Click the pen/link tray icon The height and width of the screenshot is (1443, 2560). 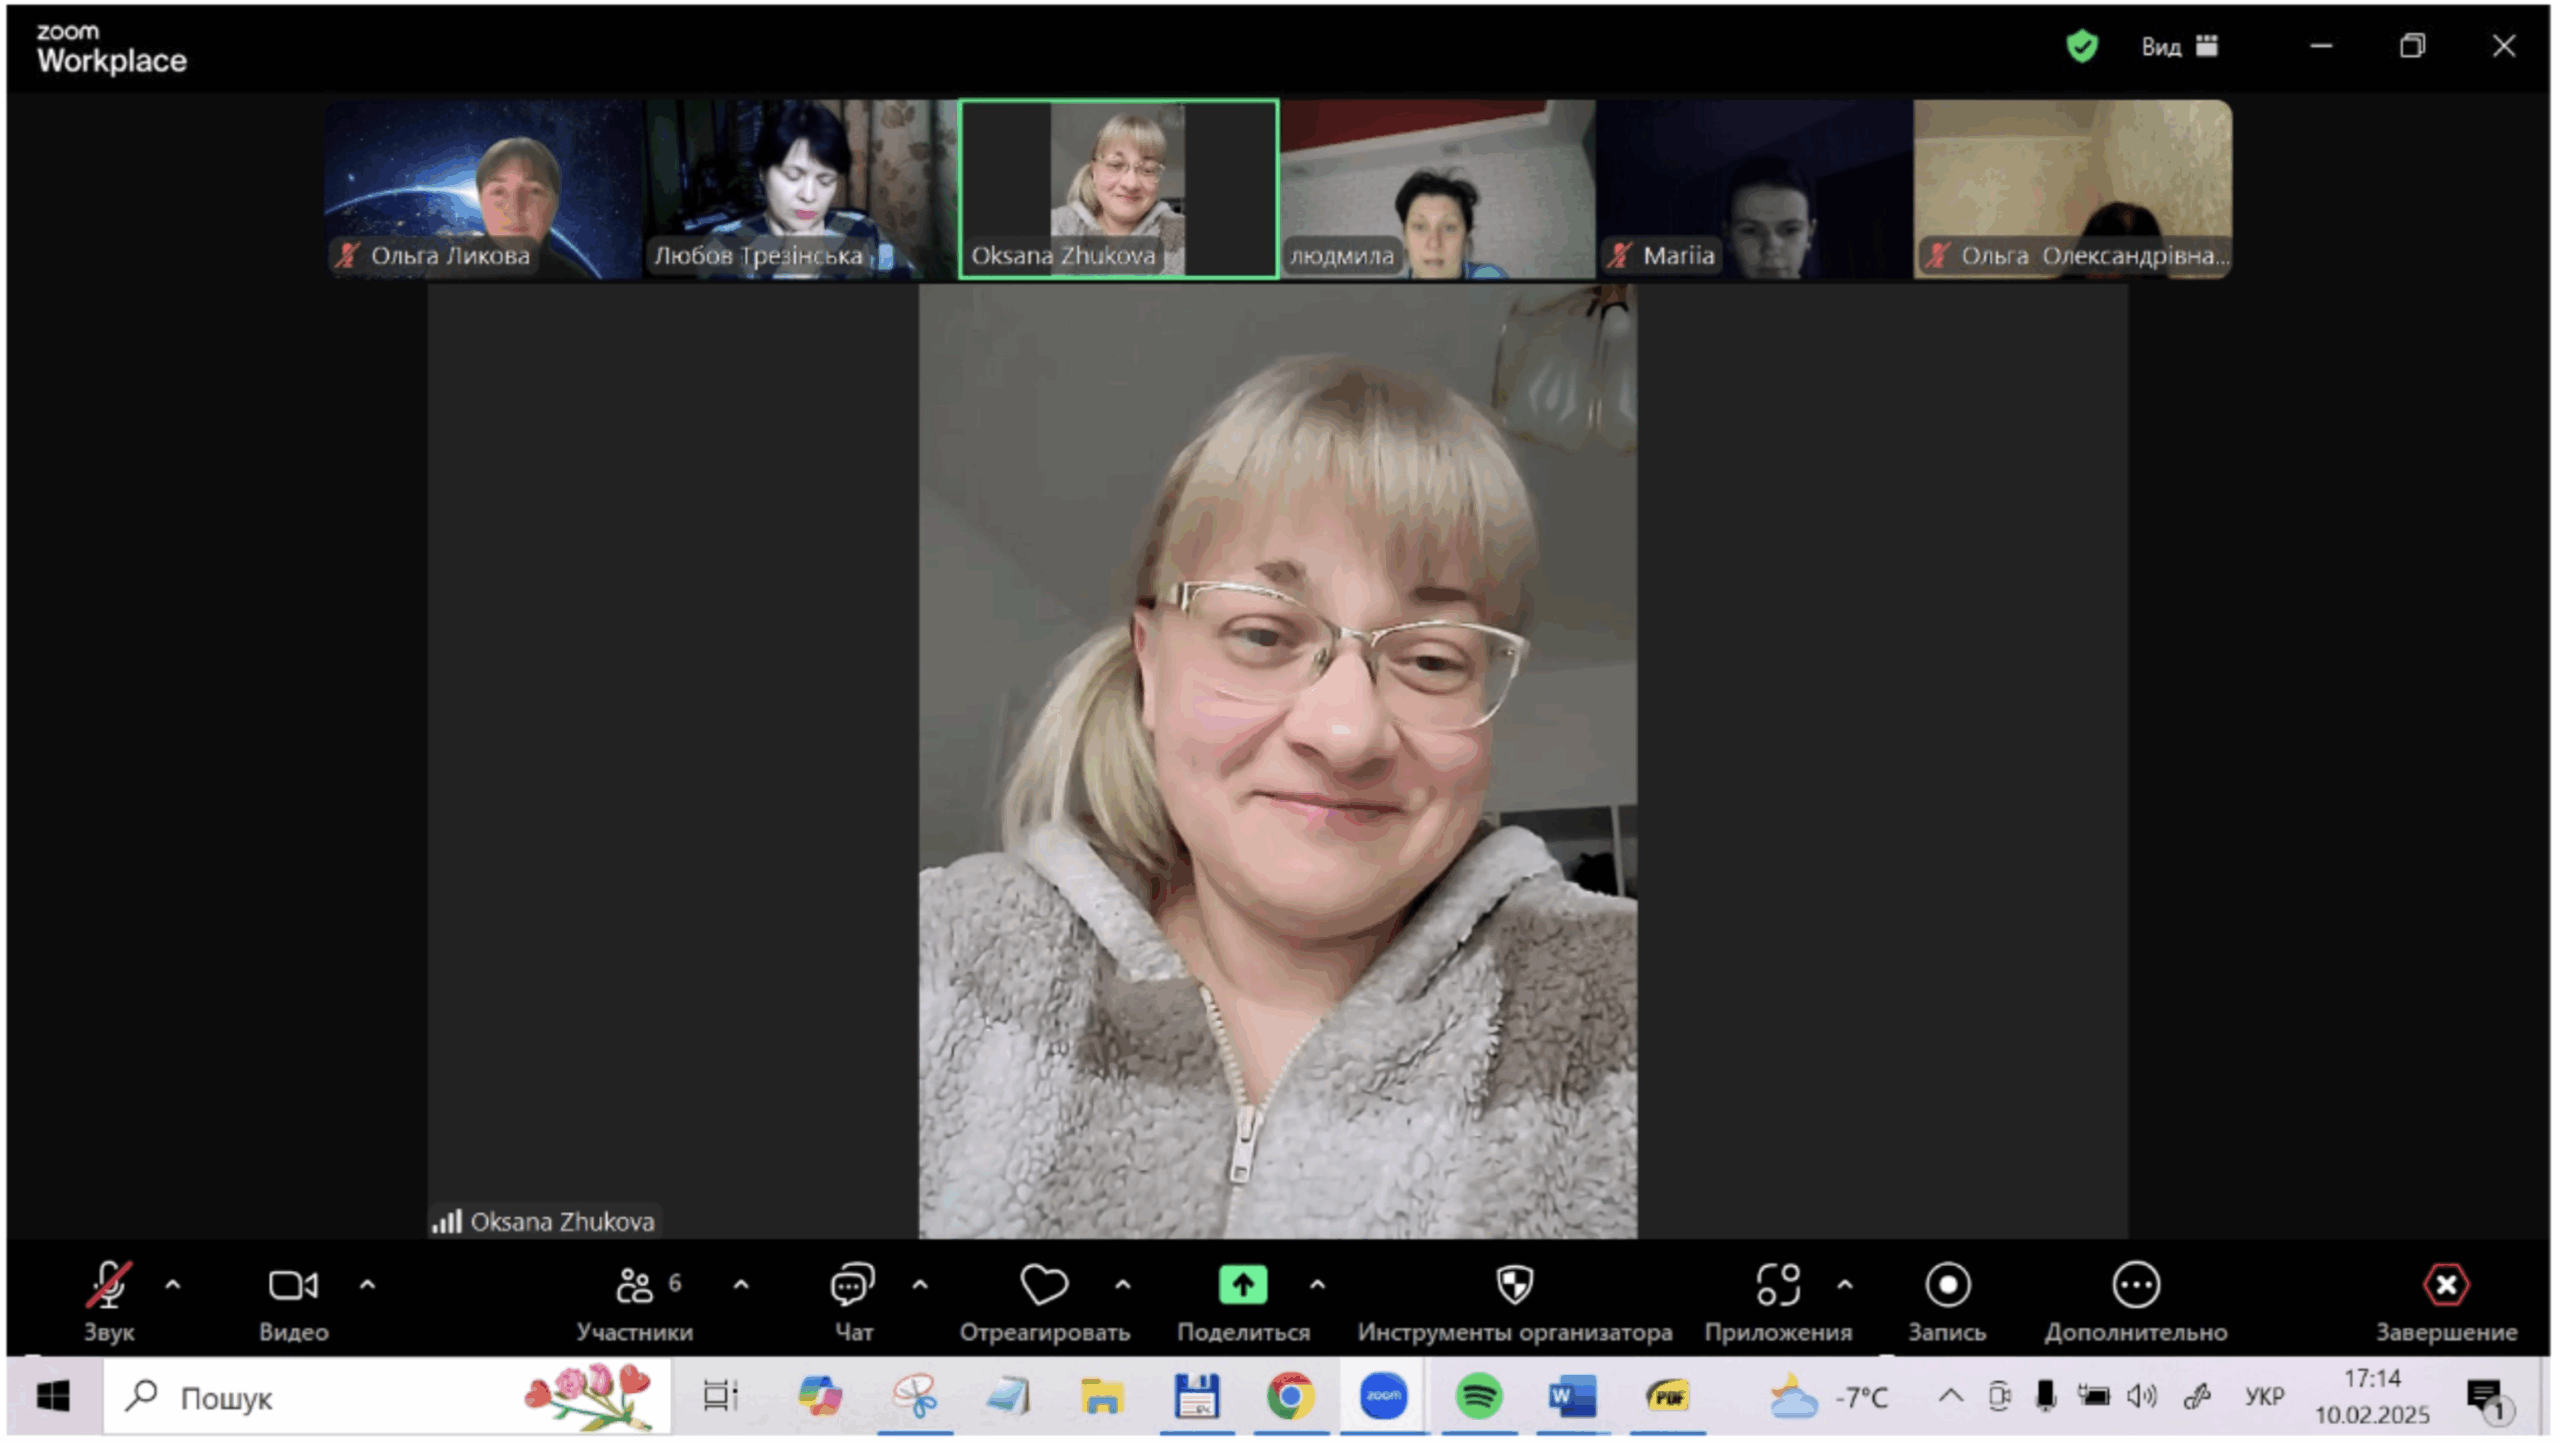coord(2199,1397)
